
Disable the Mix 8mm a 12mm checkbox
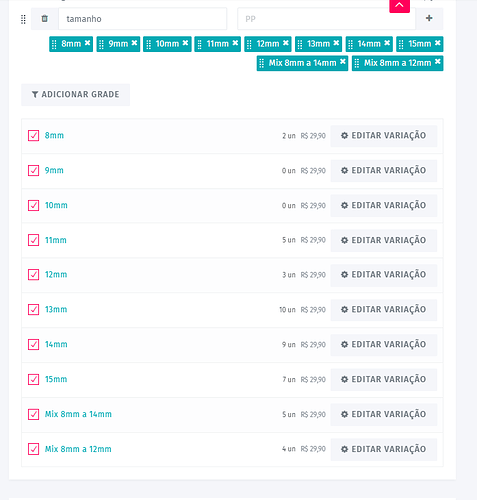click(x=33, y=449)
